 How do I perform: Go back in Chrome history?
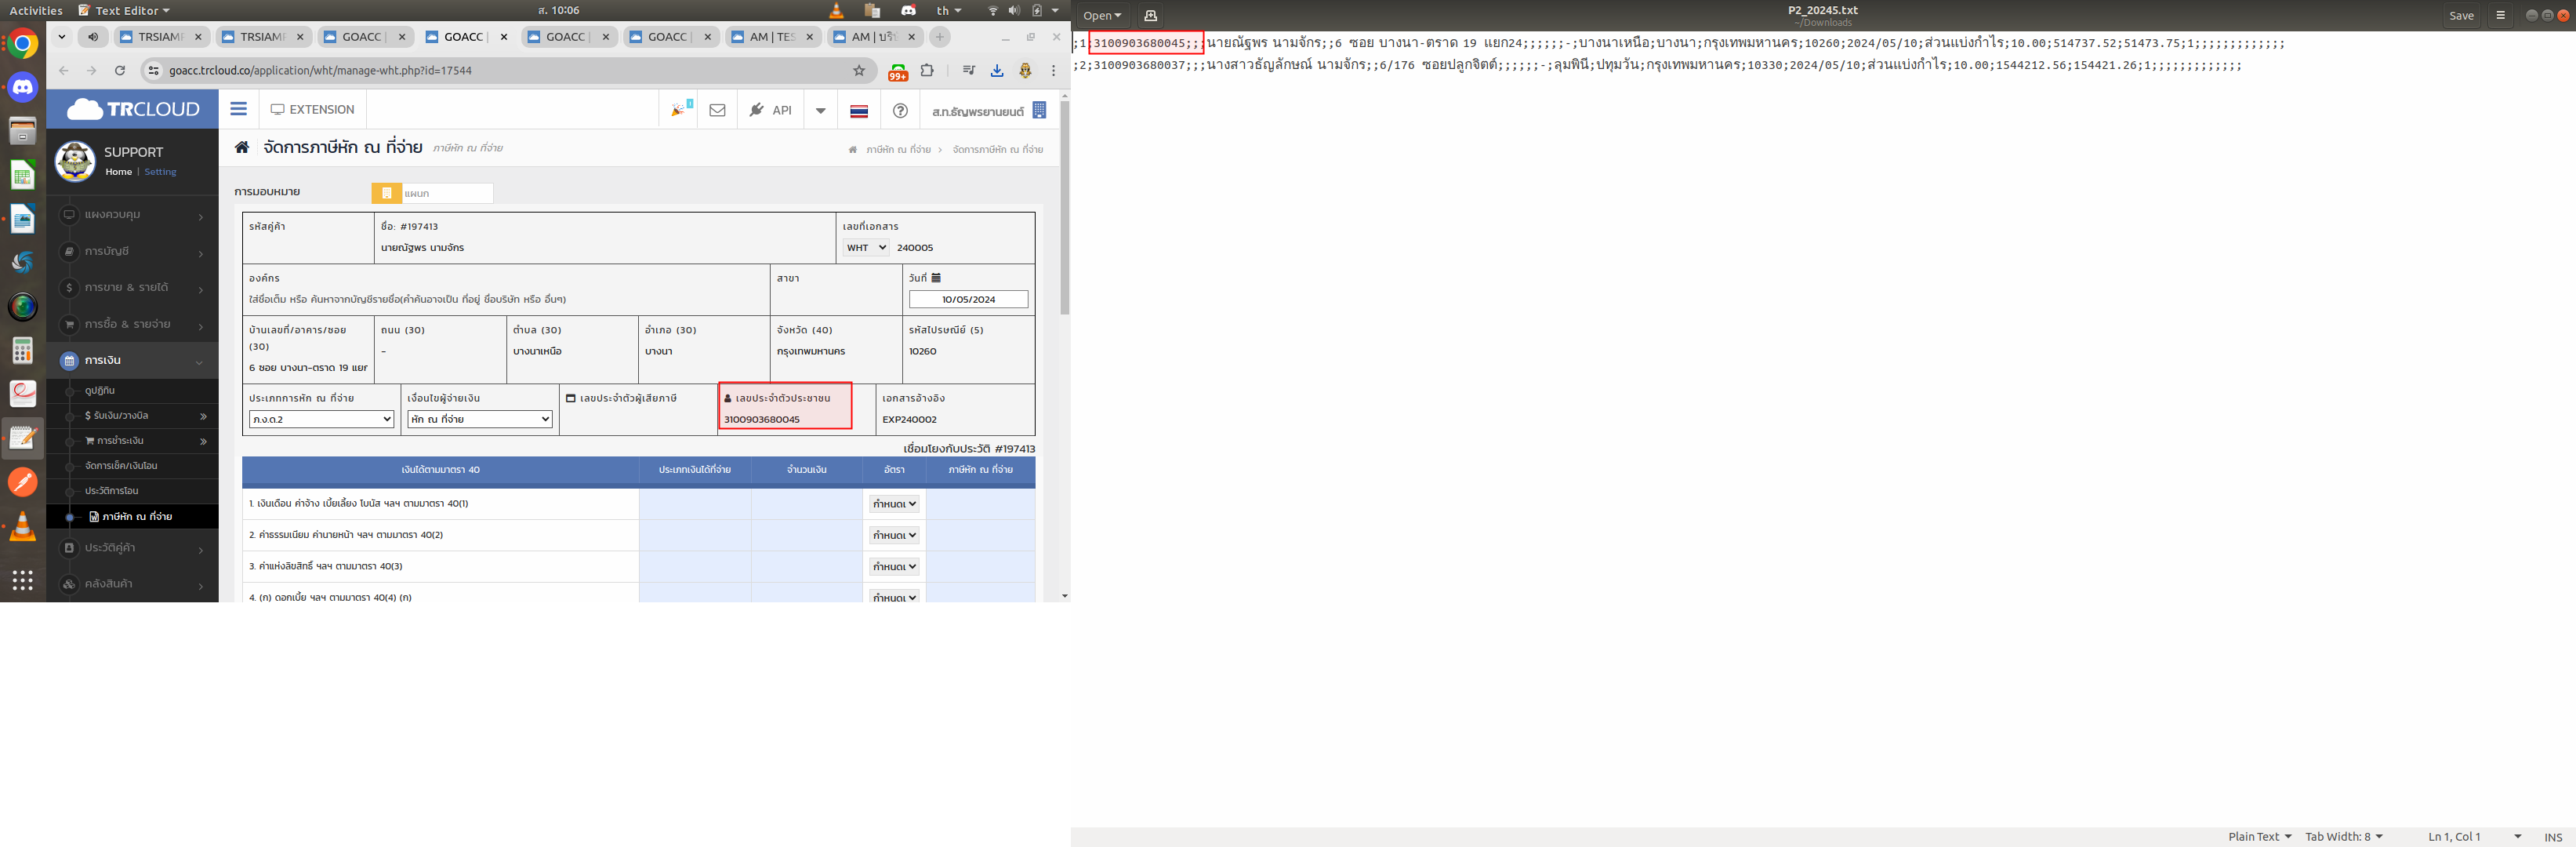point(64,70)
